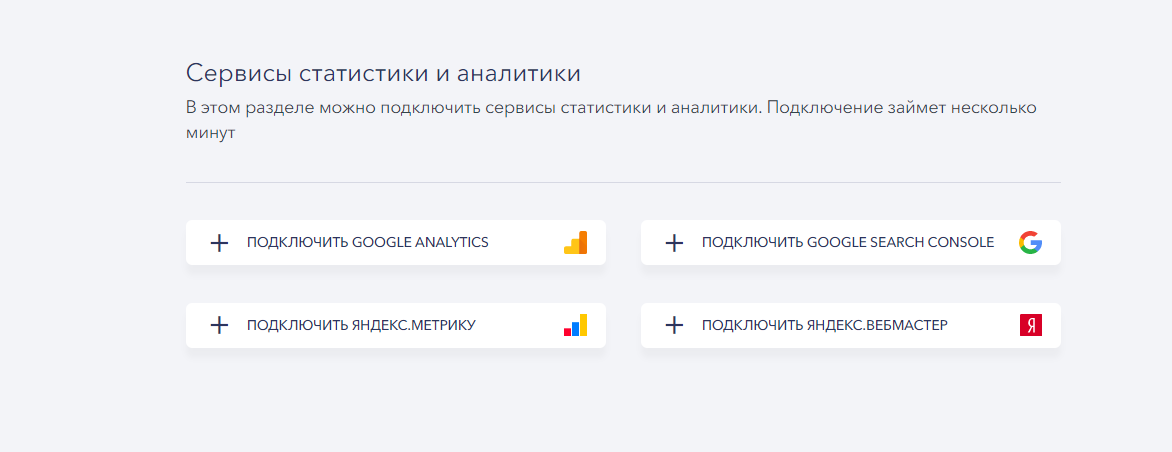
Task: Select the "Подключить Google Search Console" label text
Action: click(x=848, y=243)
